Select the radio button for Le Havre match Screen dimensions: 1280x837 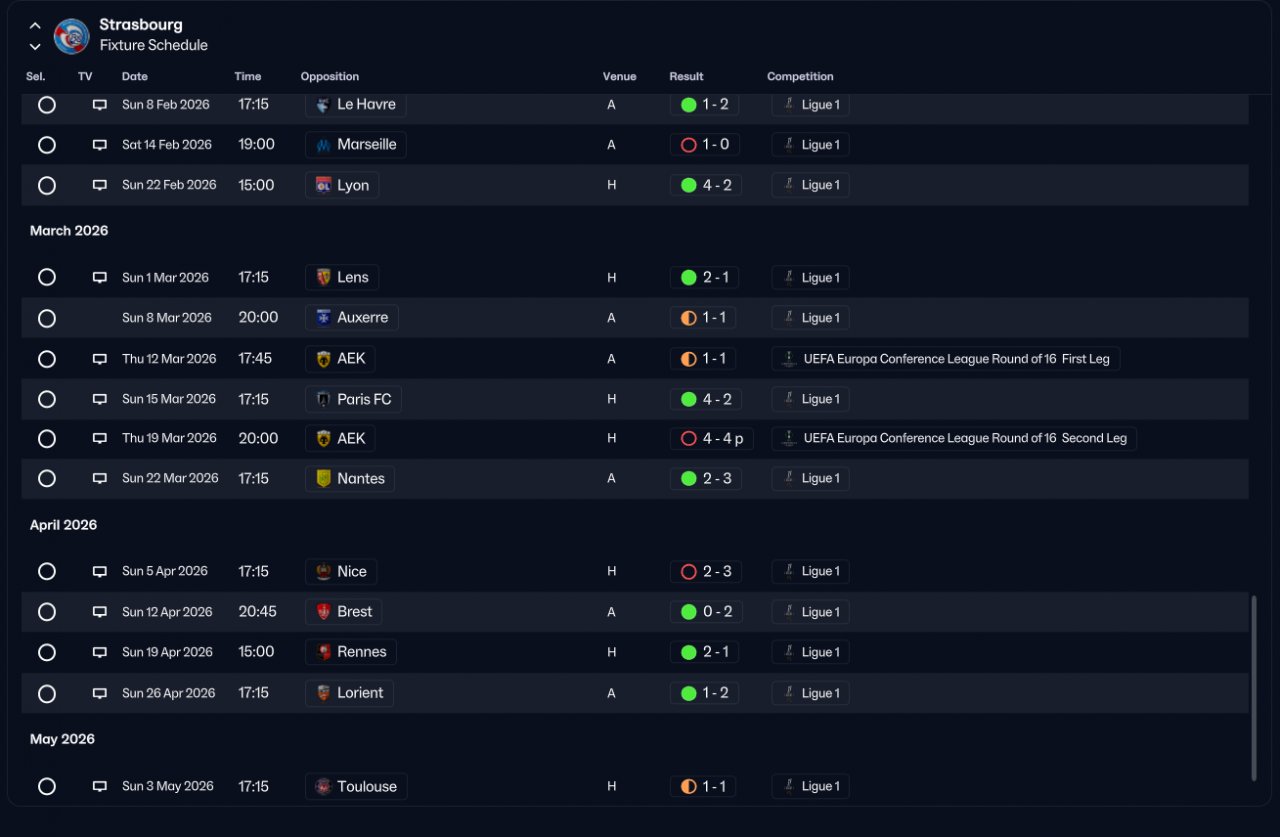[x=46, y=105]
